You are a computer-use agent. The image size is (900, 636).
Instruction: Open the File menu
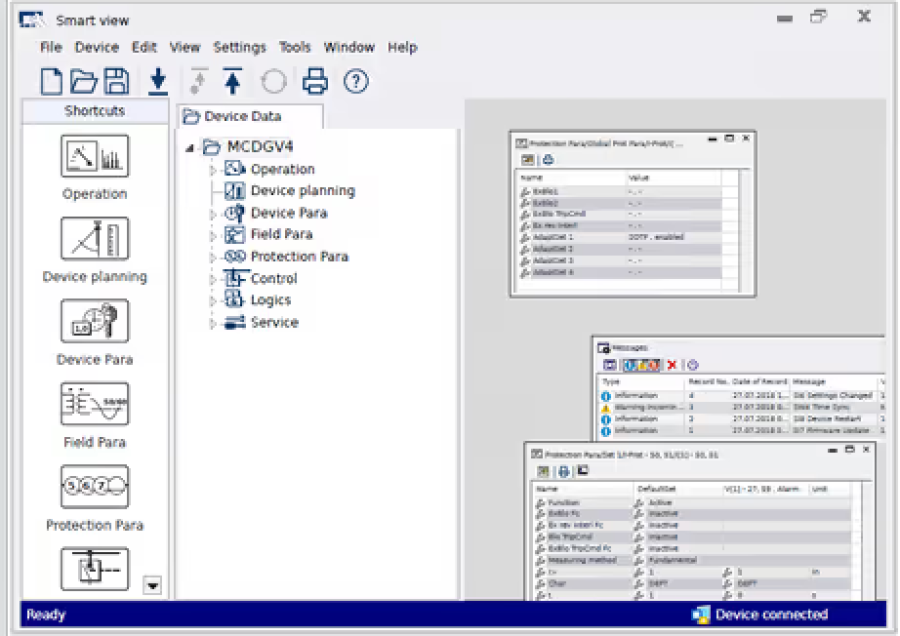pyautogui.click(x=51, y=47)
